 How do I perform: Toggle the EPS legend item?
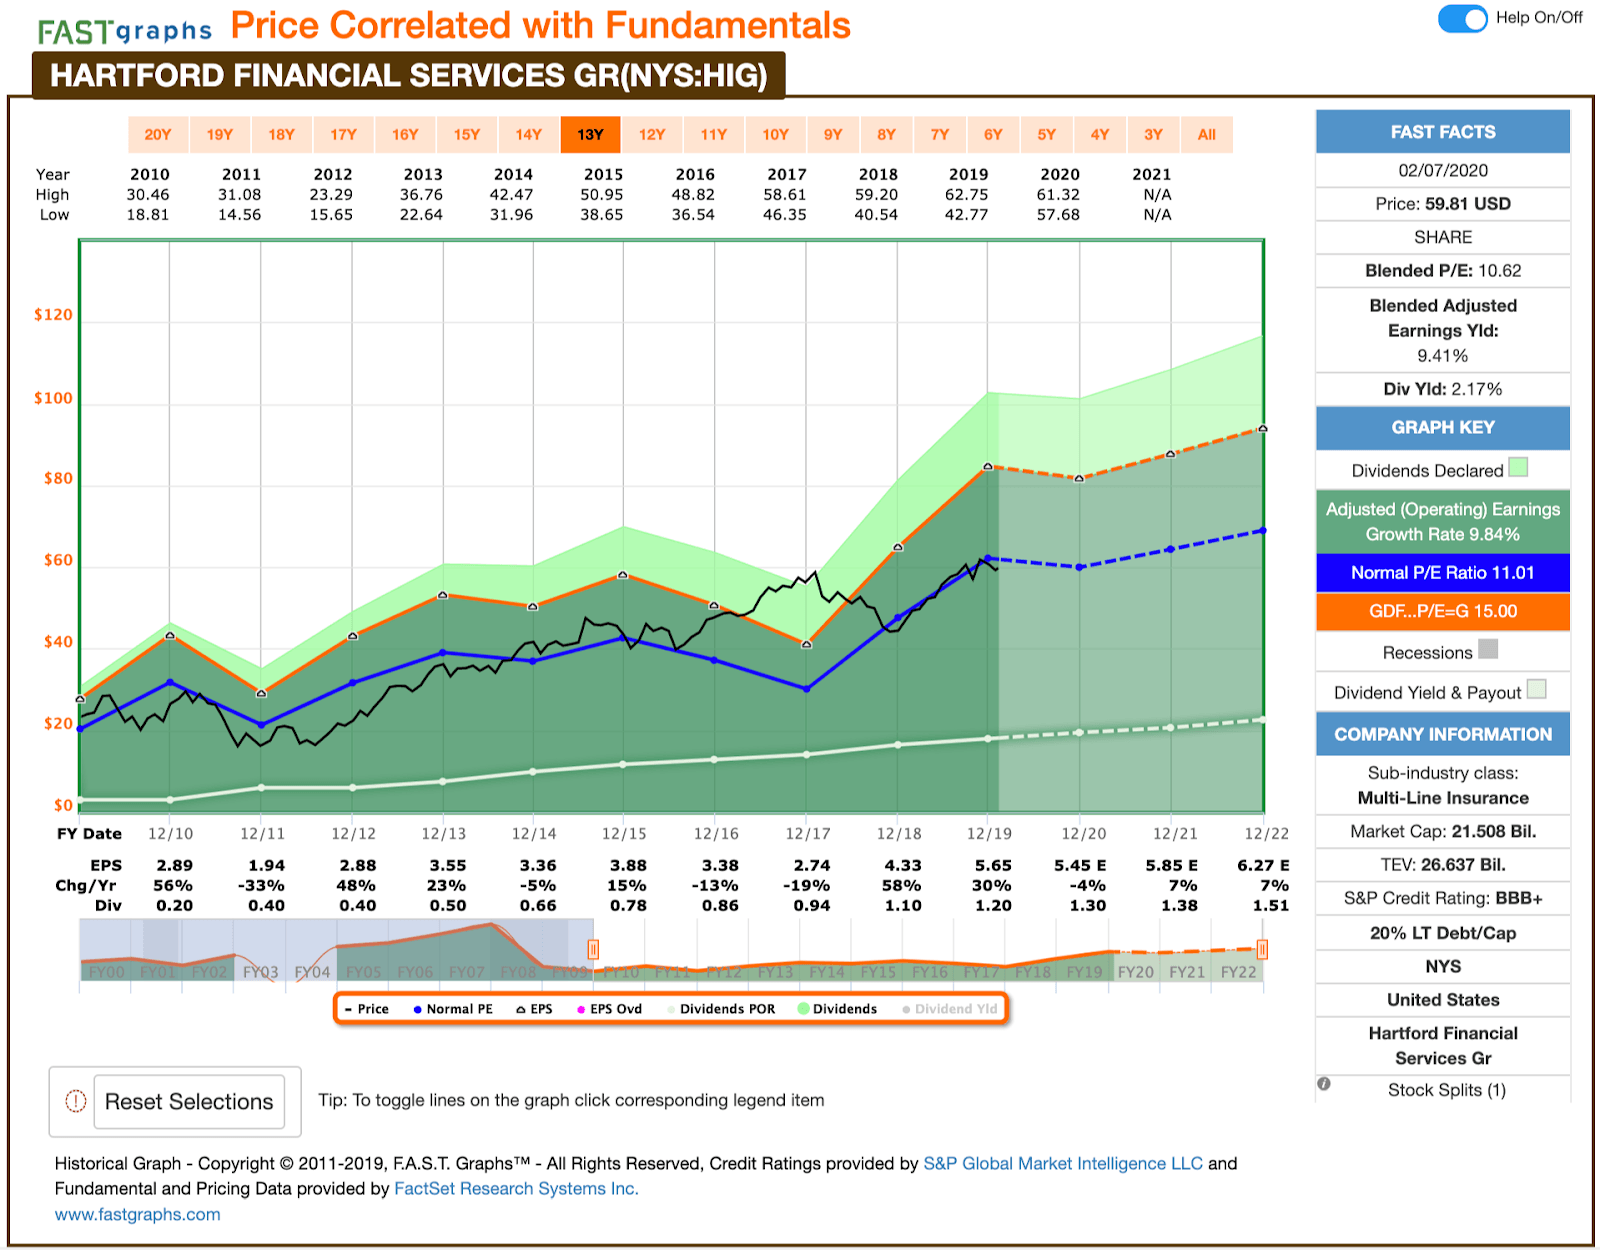point(534,1009)
